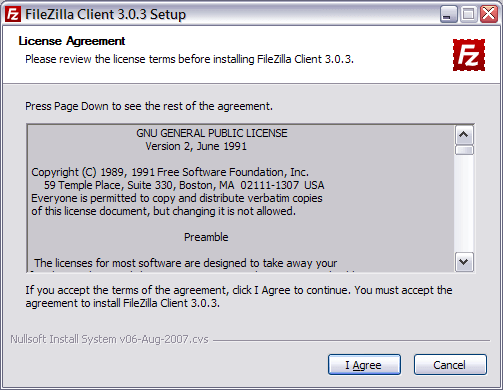Minimize the FileZilla setup window
The height and width of the screenshot is (390, 503).
tap(448, 14)
